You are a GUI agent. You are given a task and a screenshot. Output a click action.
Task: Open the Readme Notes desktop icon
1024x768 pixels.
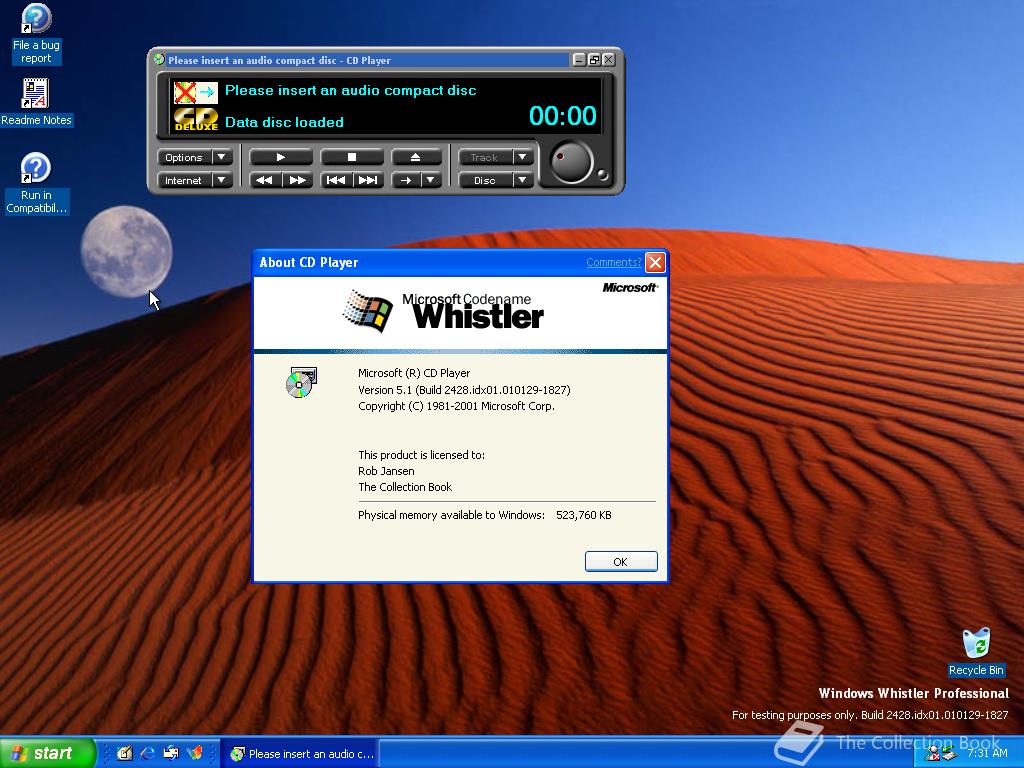[36, 103]
